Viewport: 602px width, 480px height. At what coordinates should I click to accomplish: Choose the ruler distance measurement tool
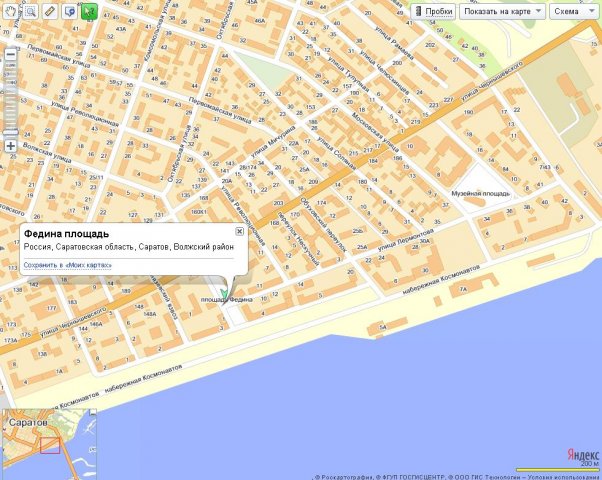(50, 11)
